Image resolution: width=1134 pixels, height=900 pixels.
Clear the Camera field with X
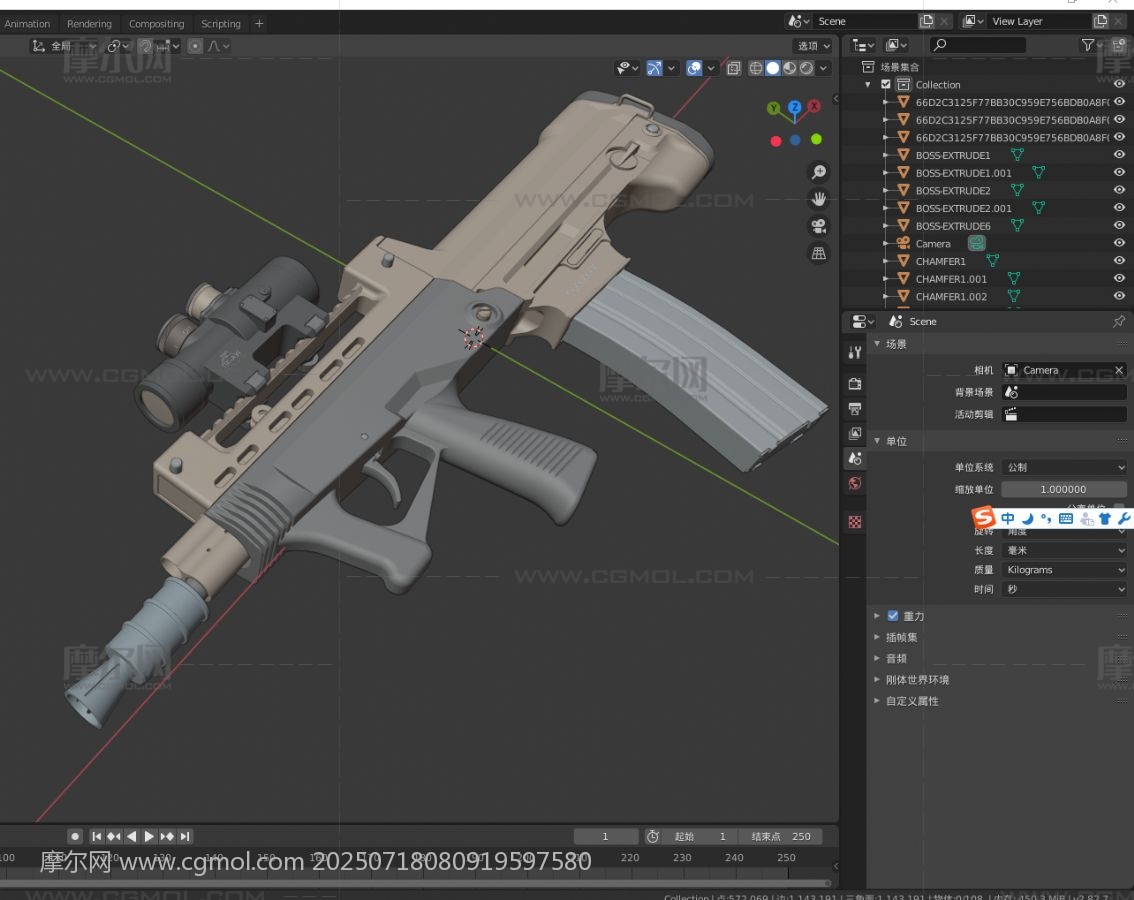click(x=1119, y=370)
